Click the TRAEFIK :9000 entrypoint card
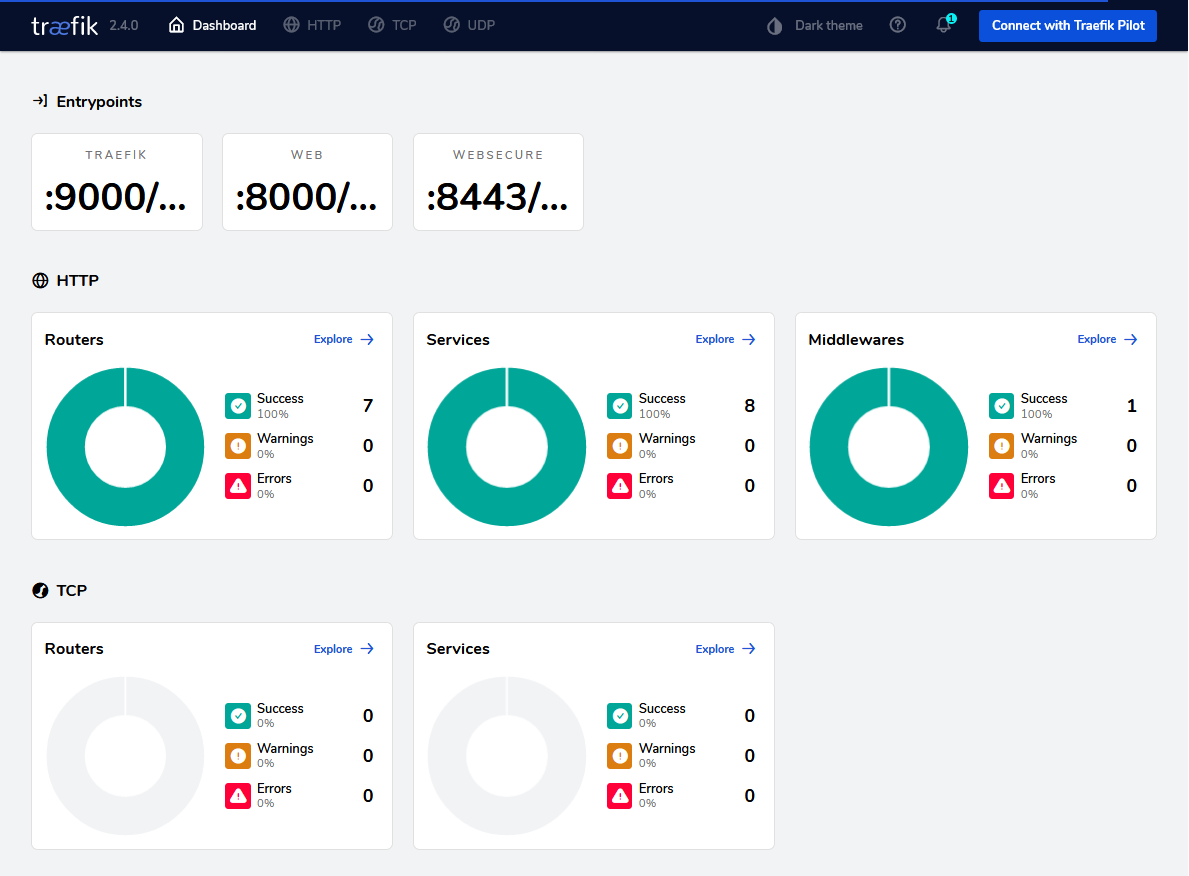Image resolution: width=1189 pixels, height=876 pixels. 117,182
